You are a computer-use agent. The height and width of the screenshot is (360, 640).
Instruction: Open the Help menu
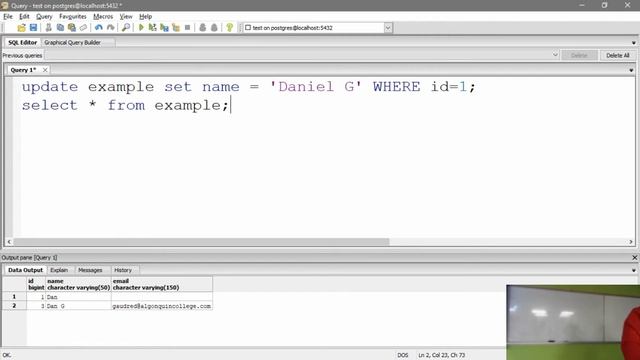tap(145, 16)
